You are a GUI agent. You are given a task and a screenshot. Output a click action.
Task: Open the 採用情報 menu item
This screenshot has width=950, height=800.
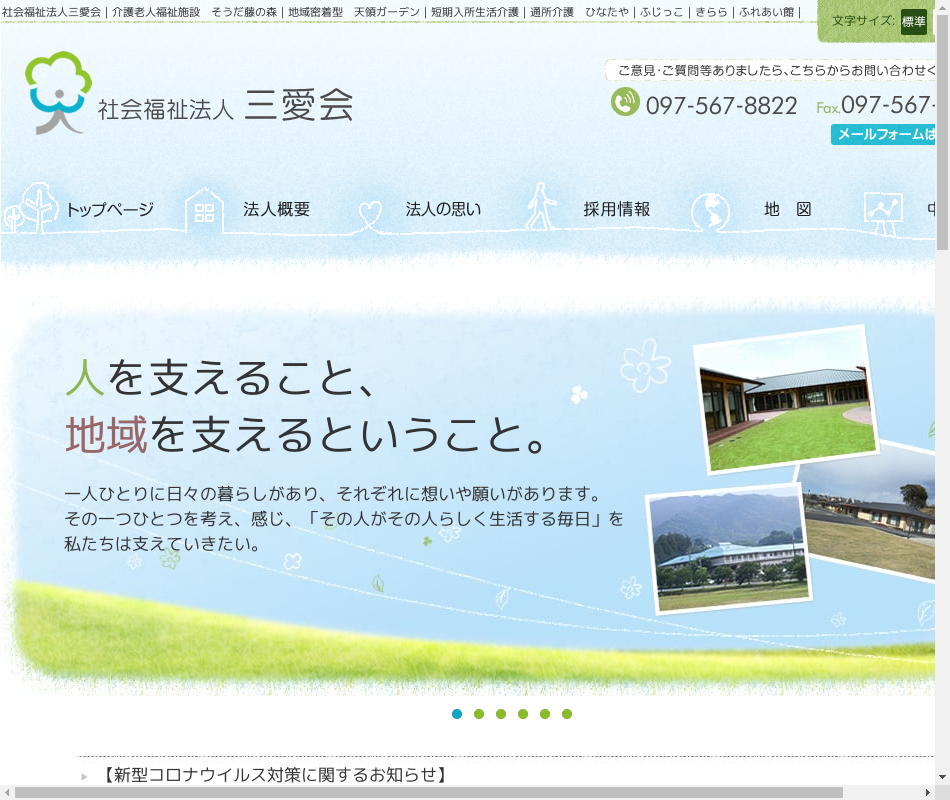click(616, 210)
